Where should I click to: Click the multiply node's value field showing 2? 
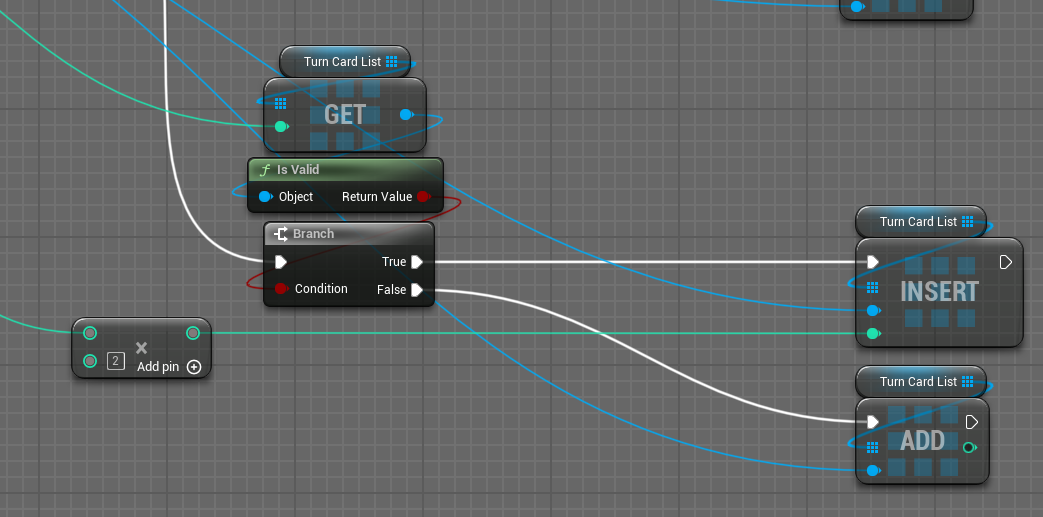tap(116, 361)
